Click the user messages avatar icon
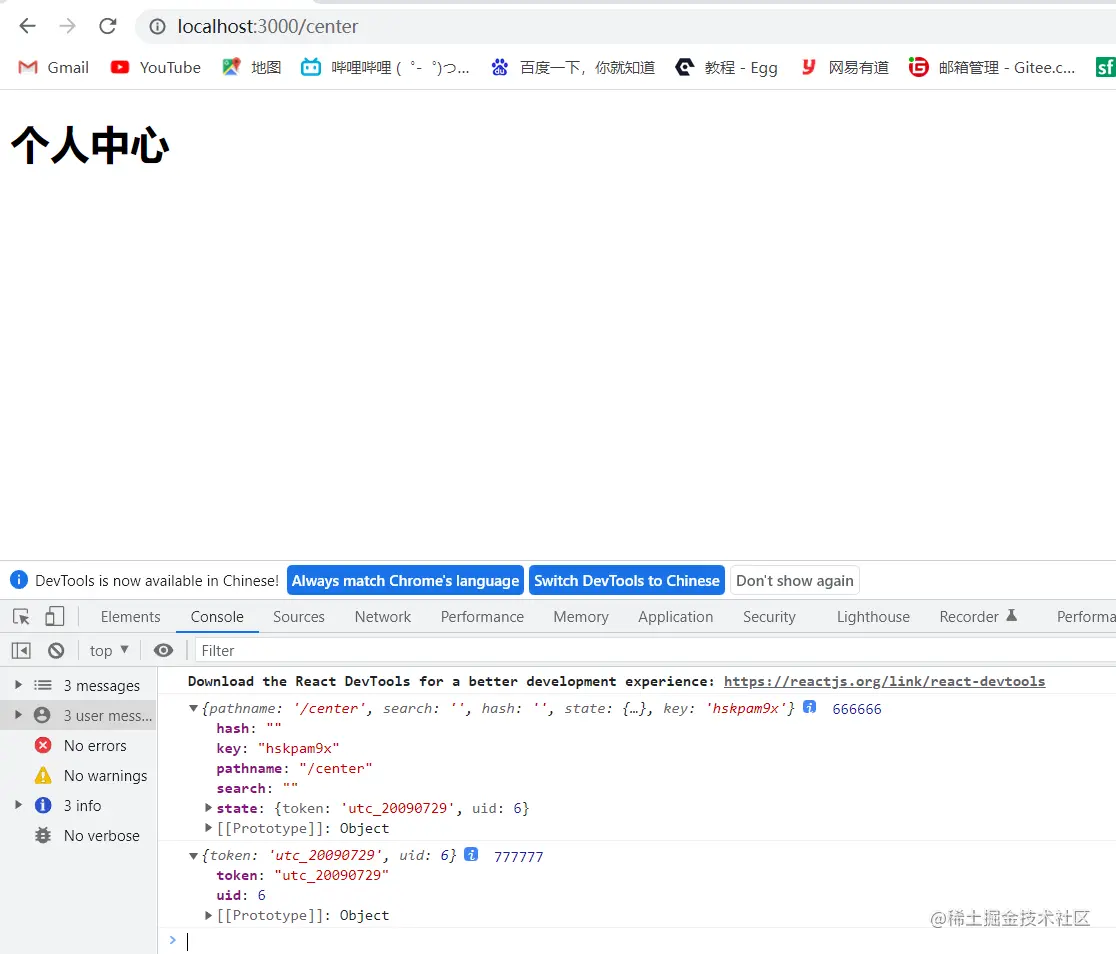 click(43, 715)
